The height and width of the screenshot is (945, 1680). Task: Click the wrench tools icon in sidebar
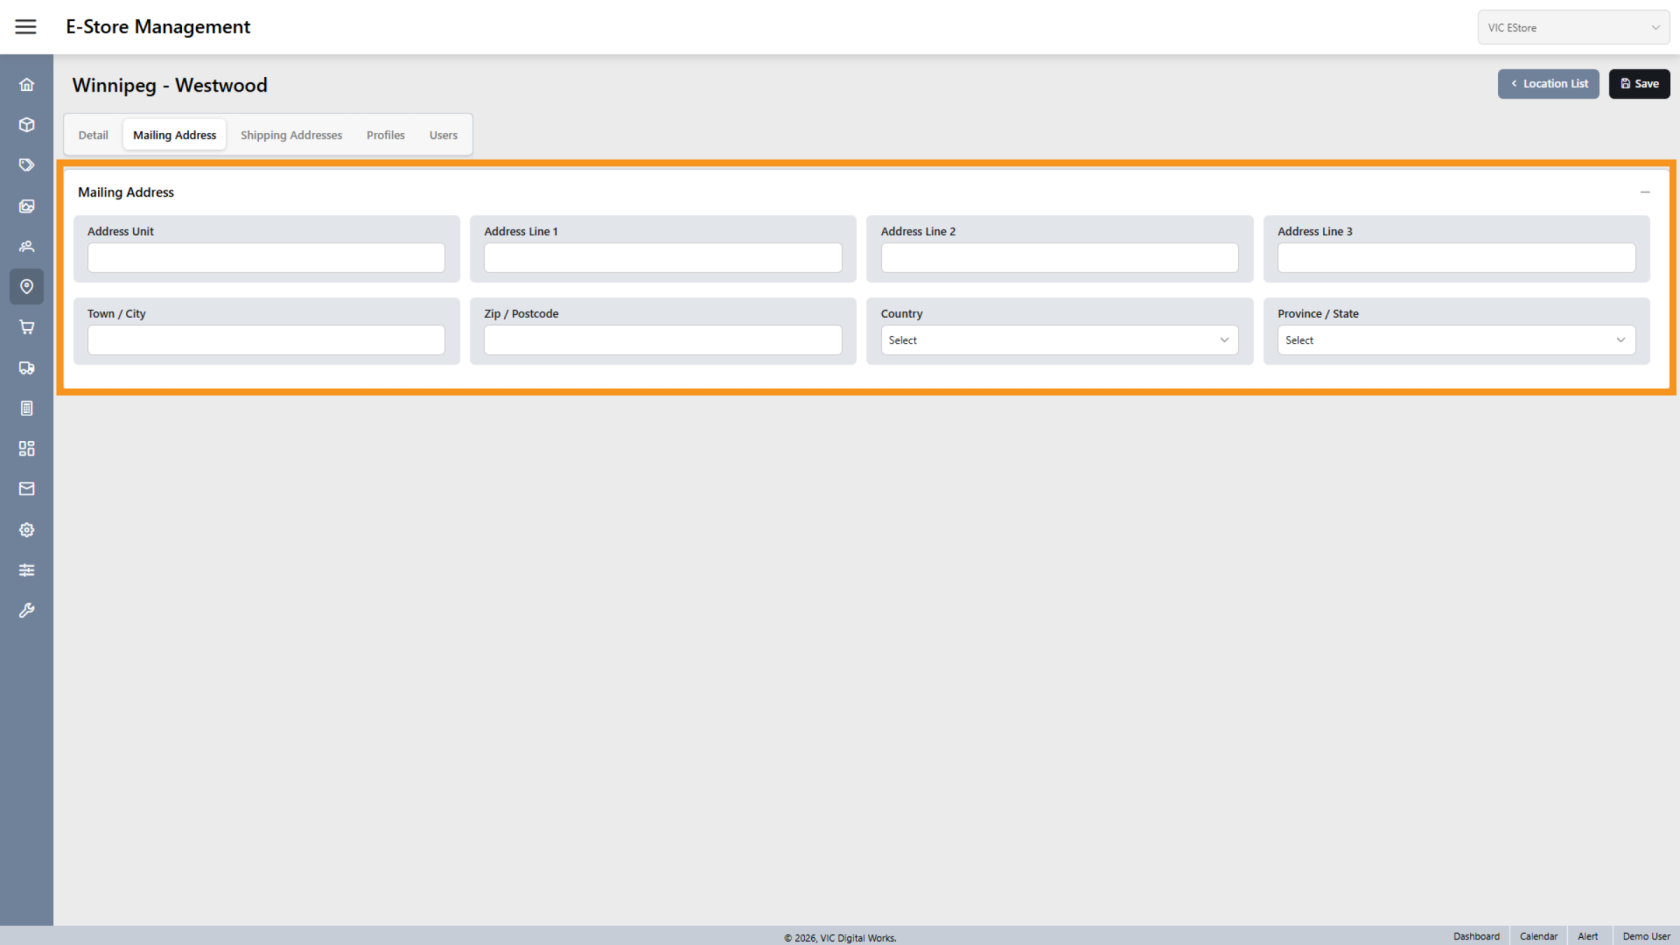[27, 610]
